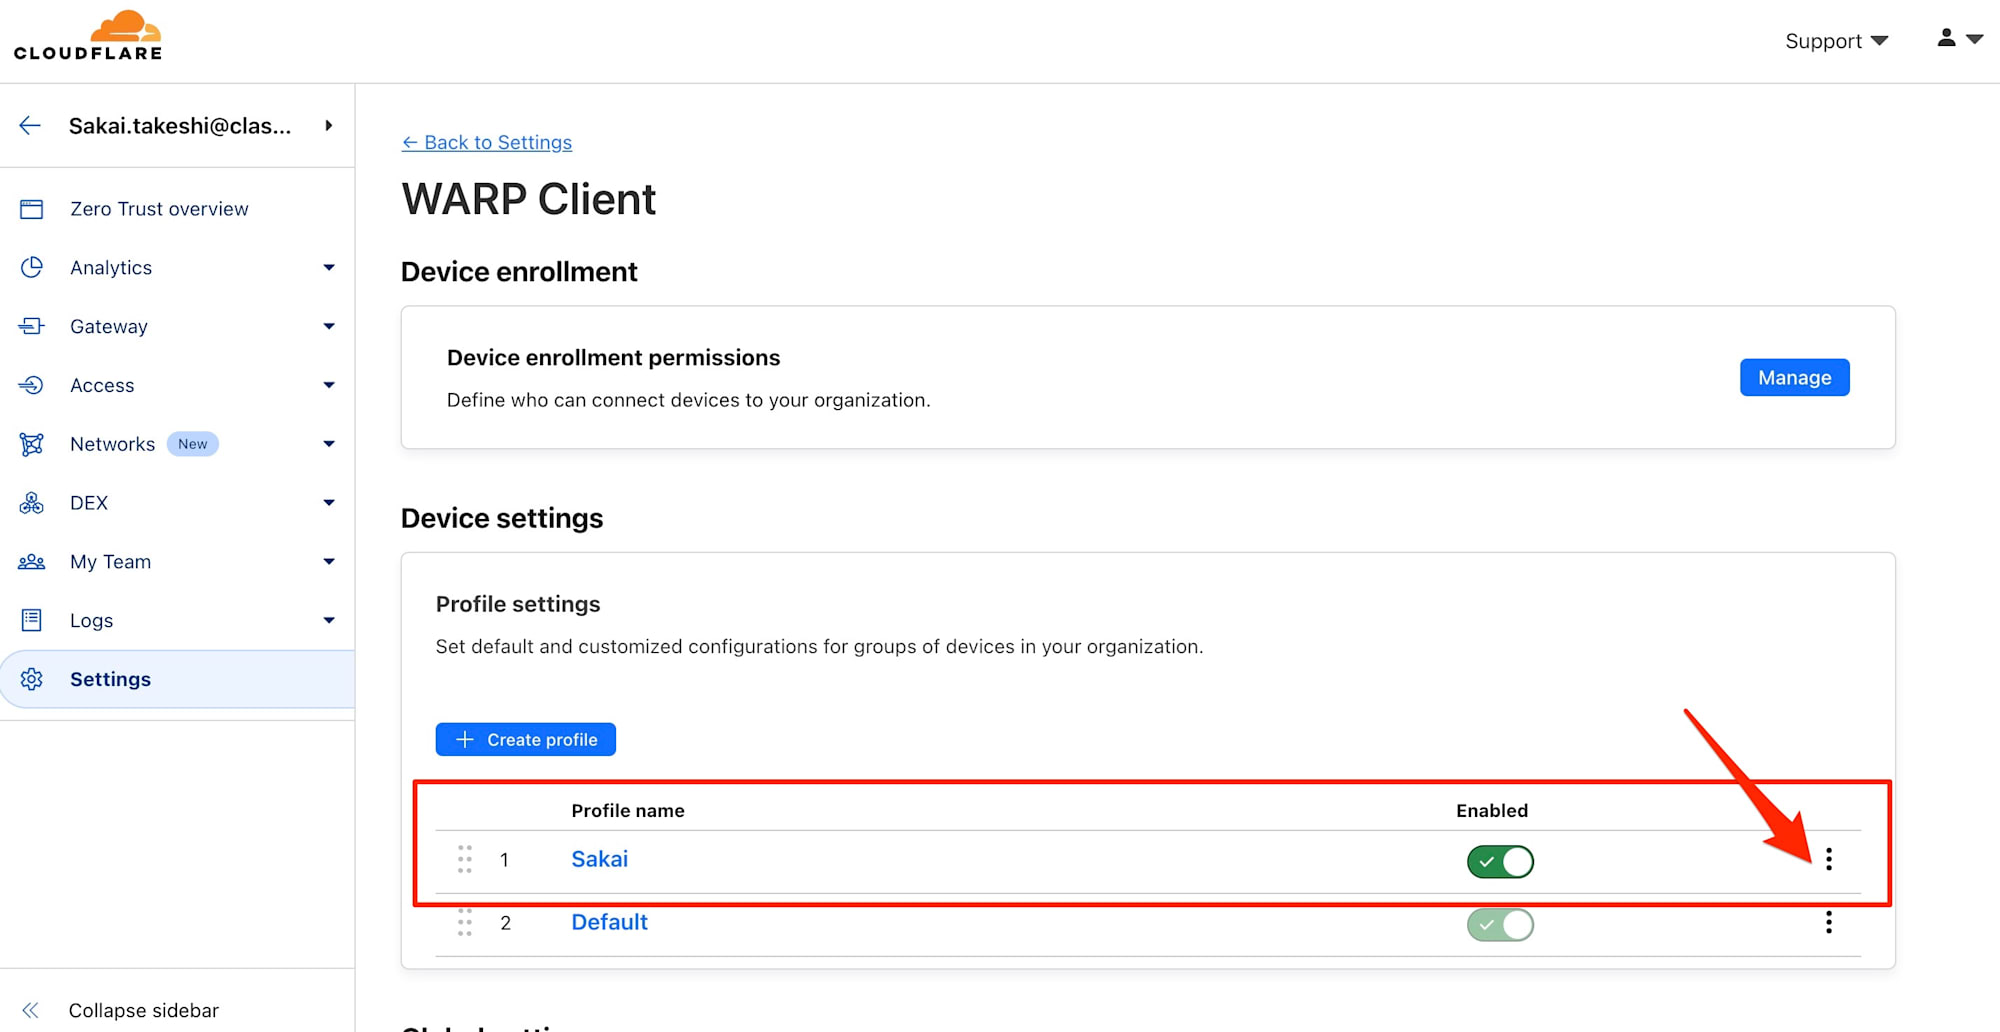Expand the Networks submenu arrow
Screen dimensions: 2000x1032
(329, 444)
